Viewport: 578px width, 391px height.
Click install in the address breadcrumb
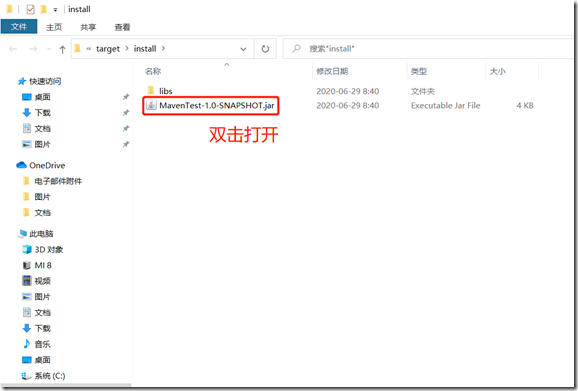click(145, 49)
